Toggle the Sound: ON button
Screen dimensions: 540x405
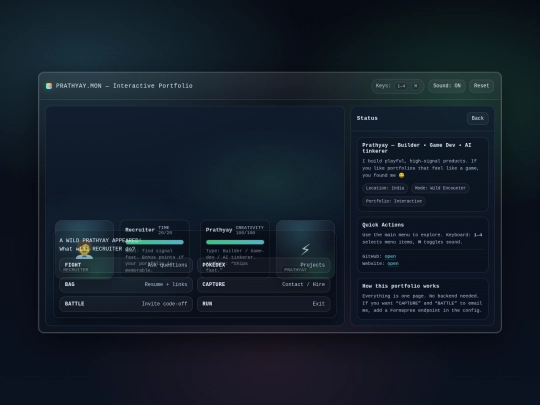pyautogui.click(x=447, y=86)
